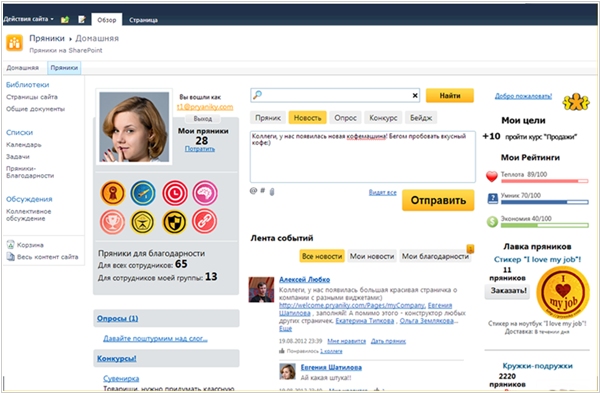Click the blue airplane badge

(x=143, y=193)
